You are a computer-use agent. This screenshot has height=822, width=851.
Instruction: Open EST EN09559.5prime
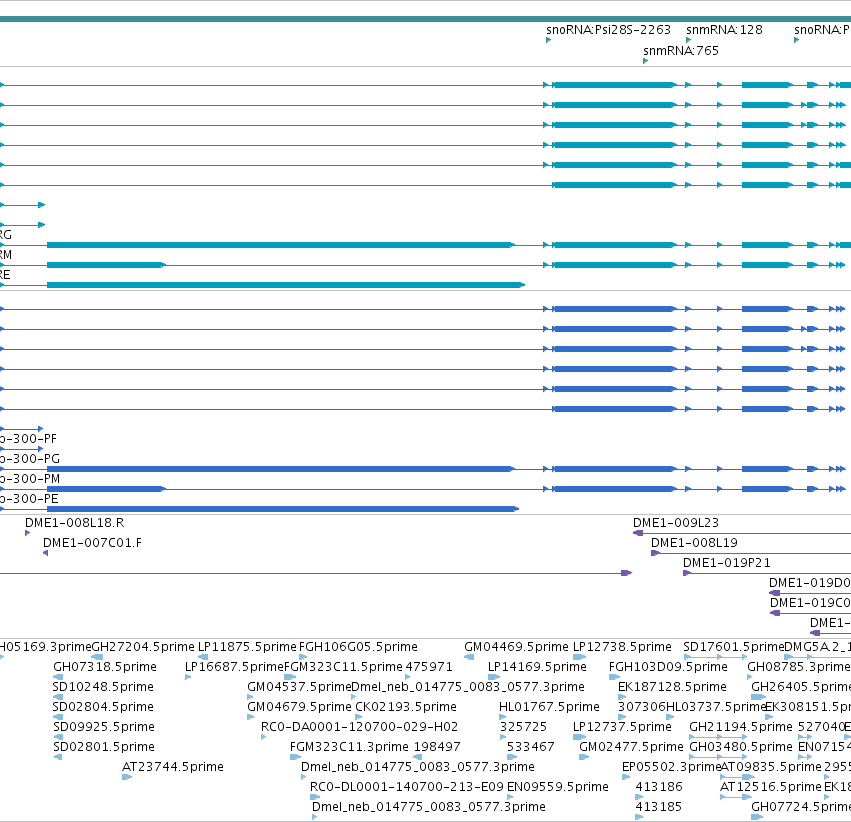(557, 787)
